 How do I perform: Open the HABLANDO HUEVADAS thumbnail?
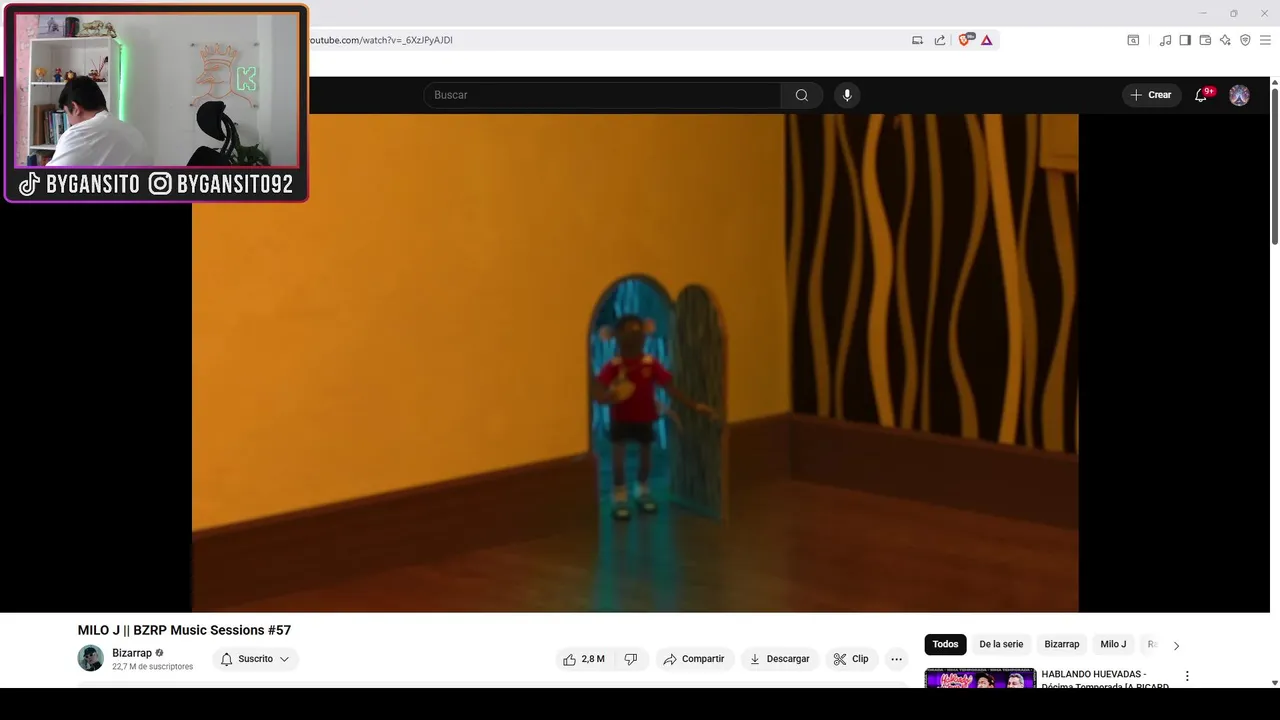[x=980, y=679]
